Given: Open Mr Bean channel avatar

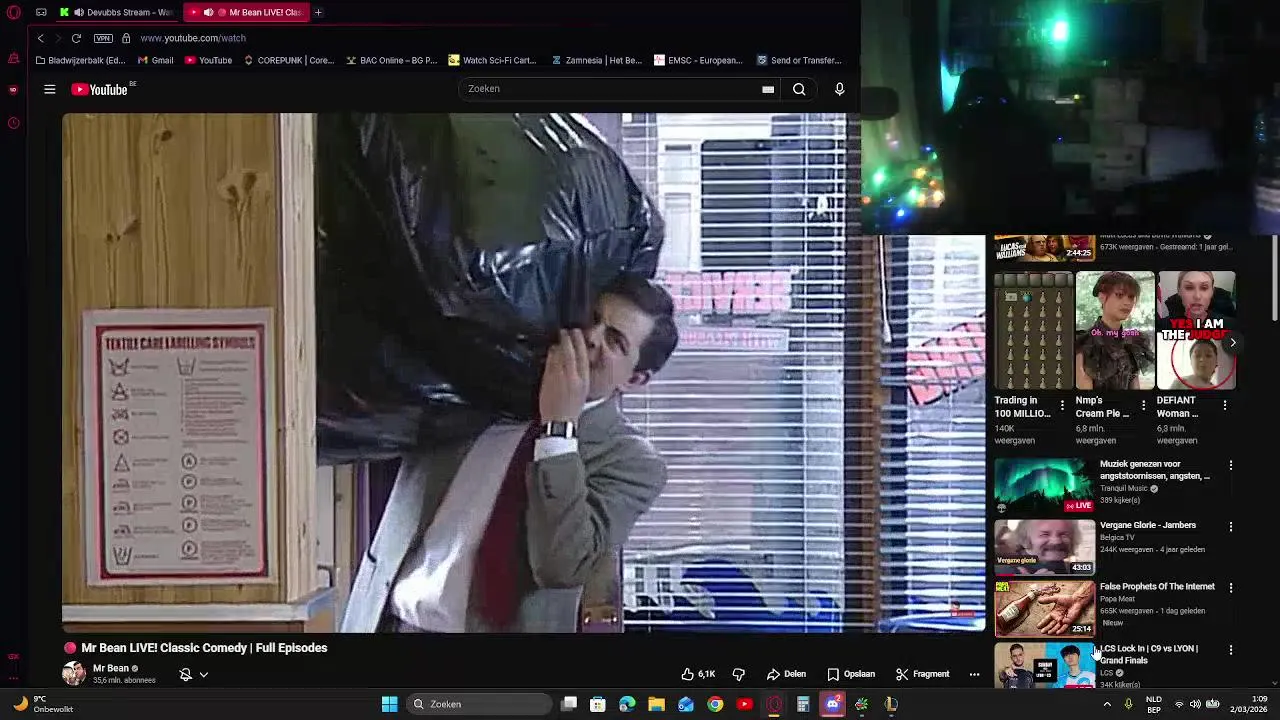Looking at the screenshot, I should 74,673.
